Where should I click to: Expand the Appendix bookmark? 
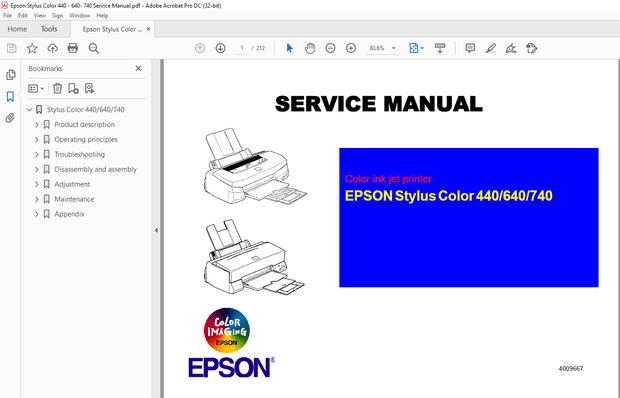(x=37, y=214)
